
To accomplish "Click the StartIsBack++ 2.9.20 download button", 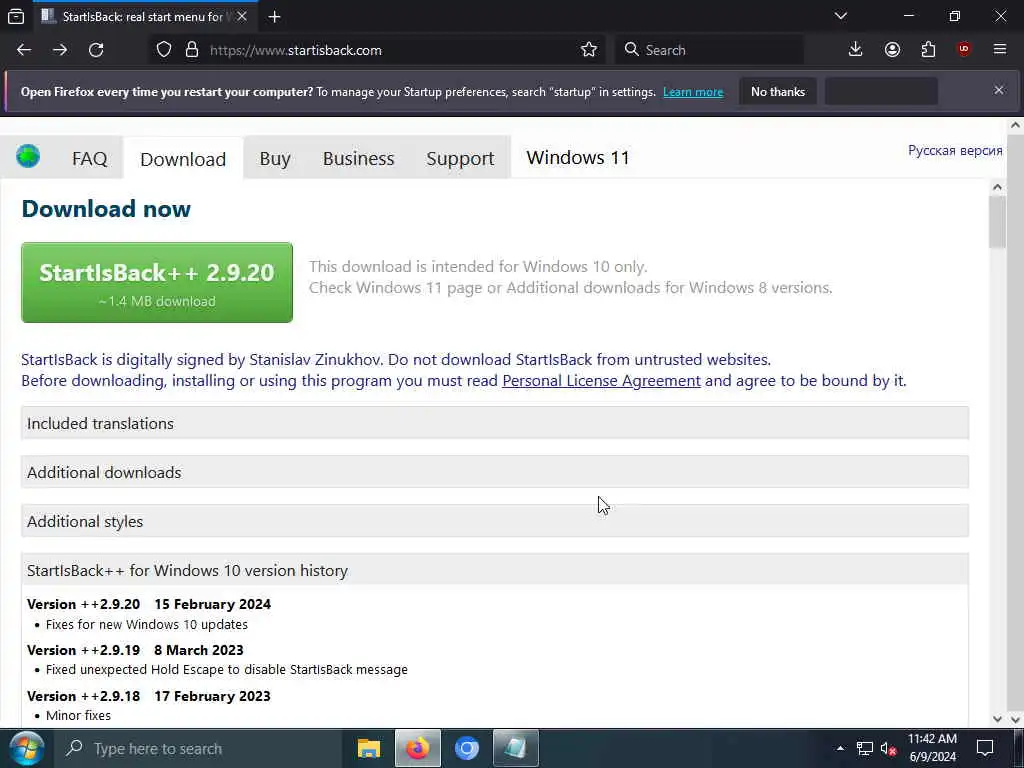I will pyautogui.click(x=157, y=282).
